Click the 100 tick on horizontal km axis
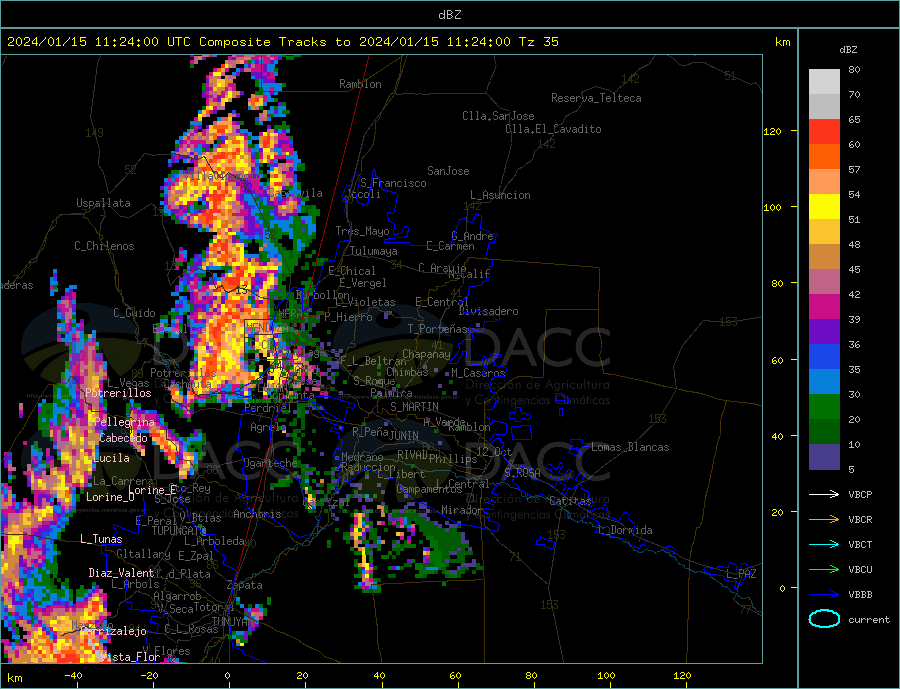Viewport: 900px width, 689px height. [606, 676]
